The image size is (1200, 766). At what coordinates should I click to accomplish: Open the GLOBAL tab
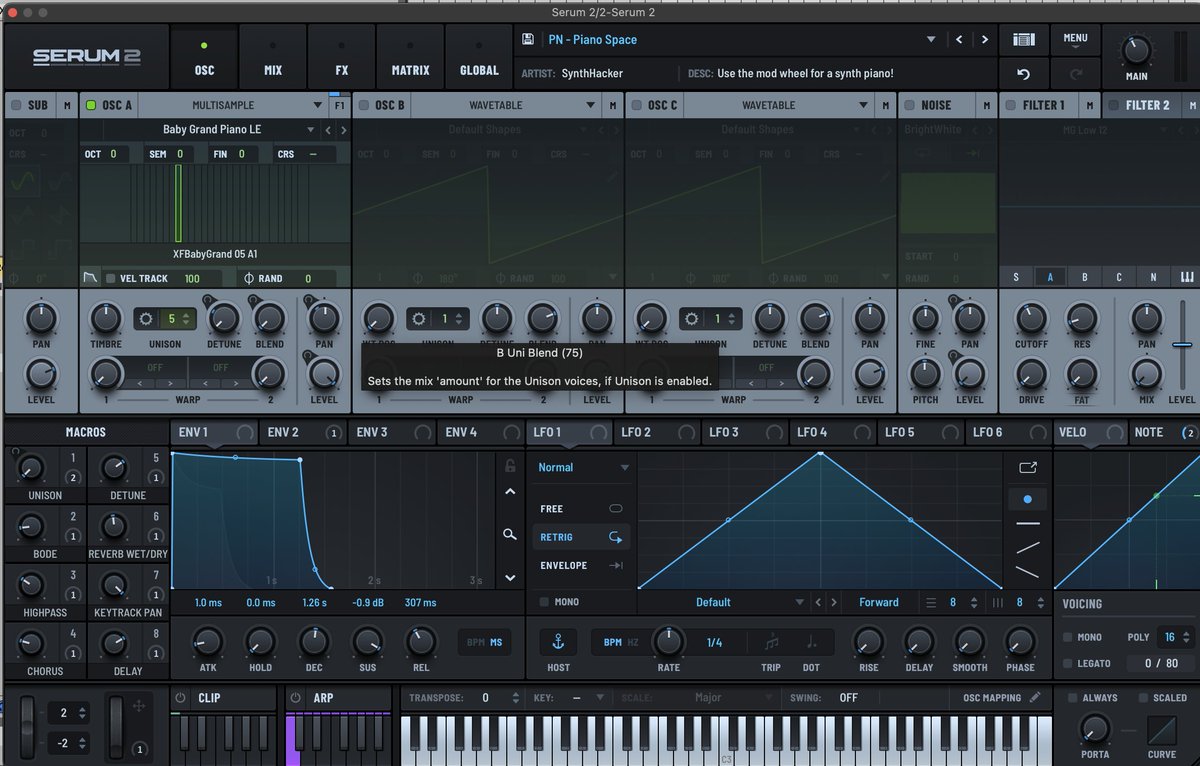click(479, 57)
